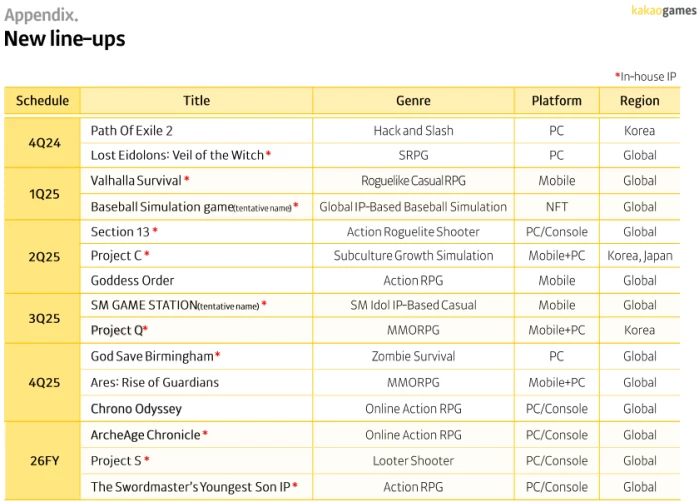This screenshot has width=699, height=502.
Task: Select the Schedule column header
Action: (42, 101)
